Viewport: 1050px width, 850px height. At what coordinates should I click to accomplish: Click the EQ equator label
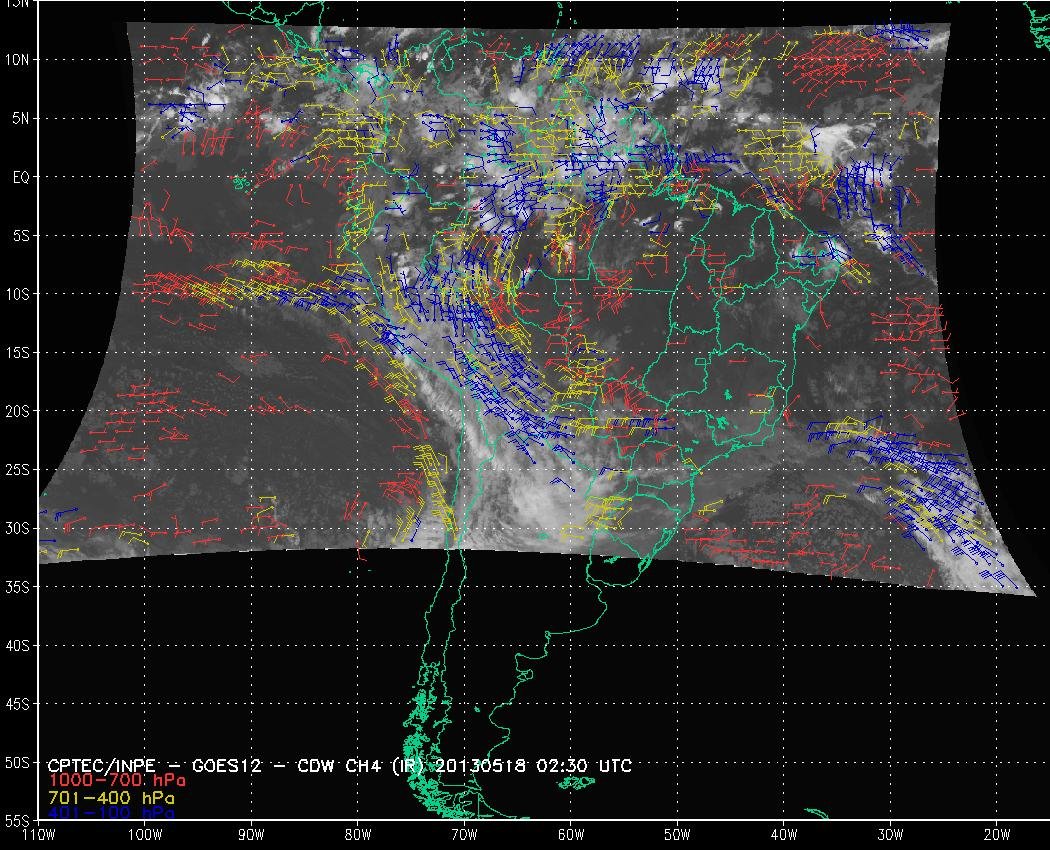click(x=21, y=178)
